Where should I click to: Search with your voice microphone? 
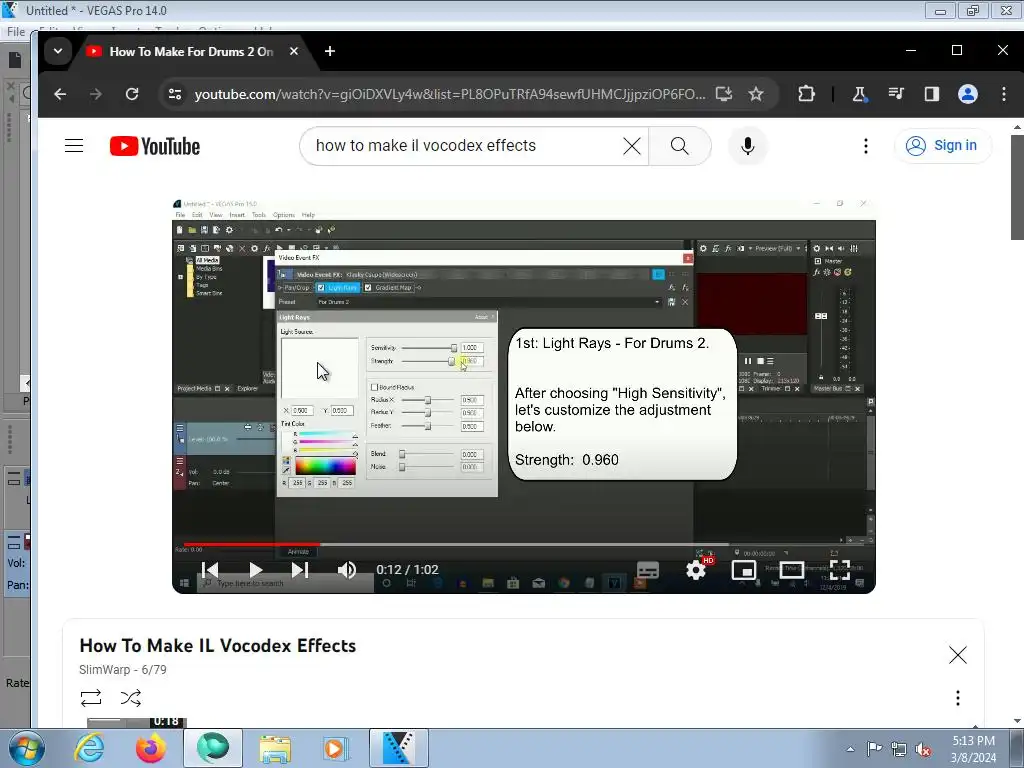[x=748, y=146]
